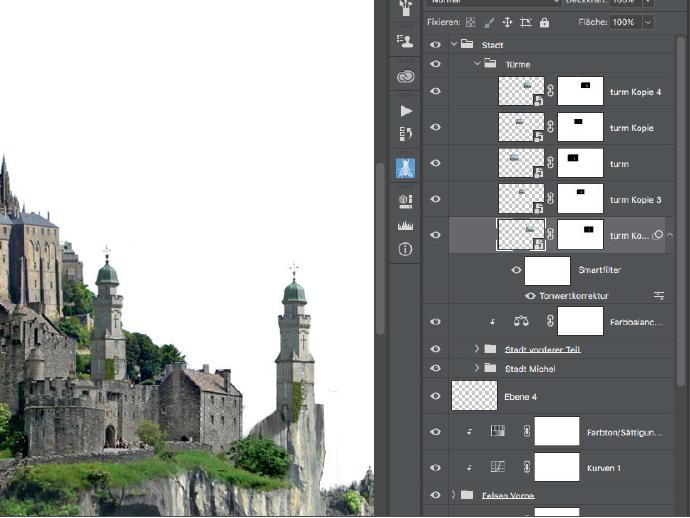Image resolution: width=690 pixels, height=518 pixels.
Task: Open Fläche fill percentage dropdown arrow
Action: 648,22
